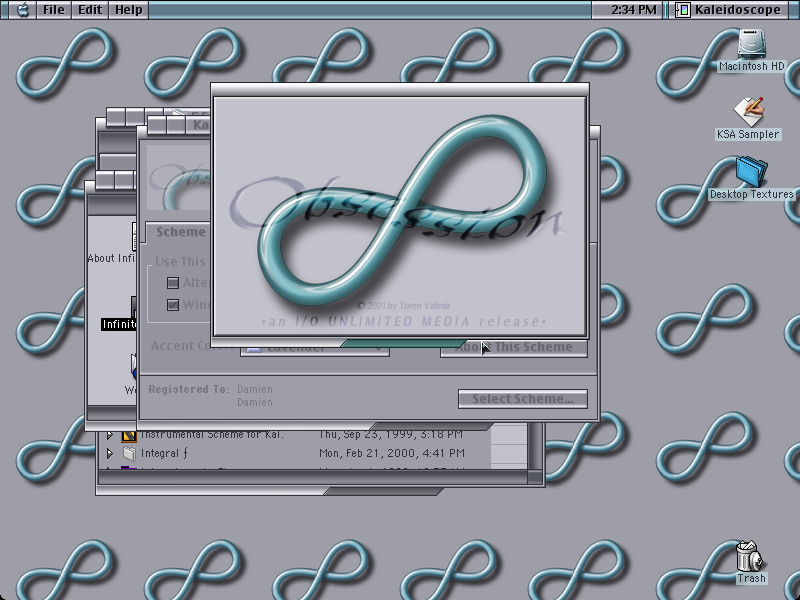
Task: Click the 2:34 PM menu bar clock
Action: click(x=633, y=10)
